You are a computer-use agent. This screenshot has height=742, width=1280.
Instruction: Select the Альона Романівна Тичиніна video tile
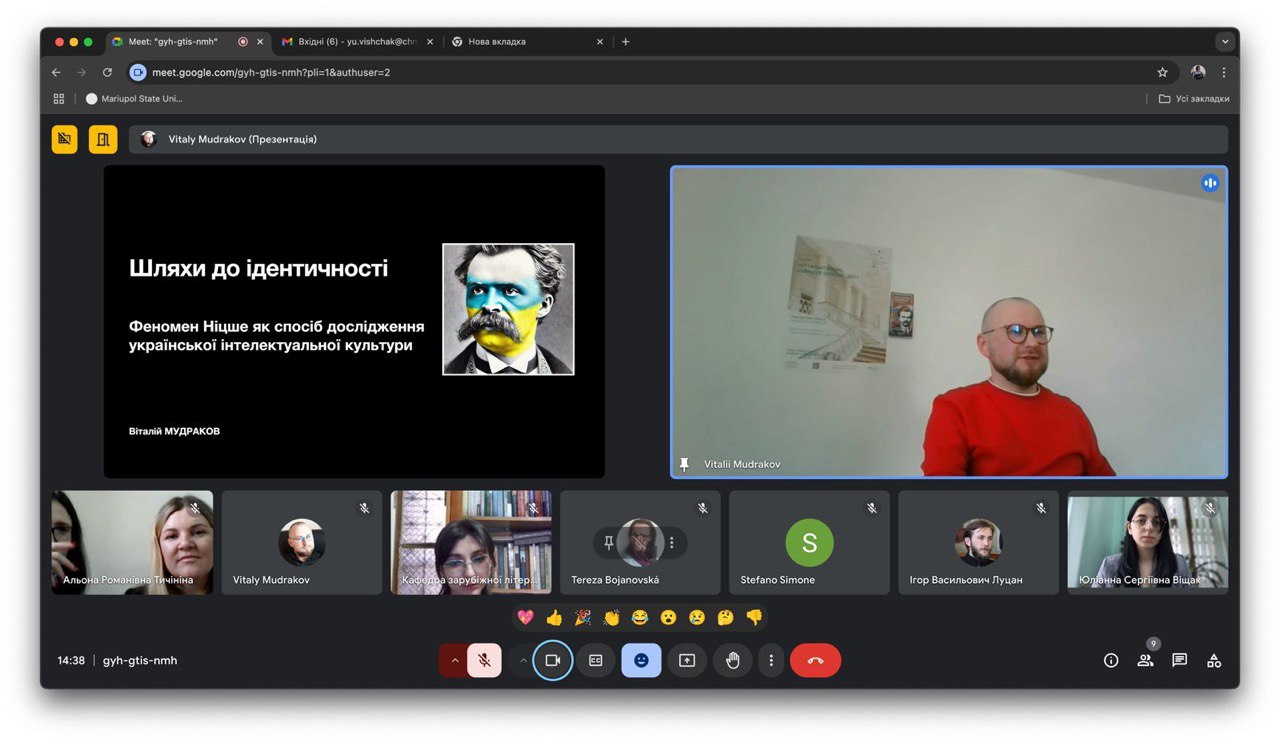point(132,543)
